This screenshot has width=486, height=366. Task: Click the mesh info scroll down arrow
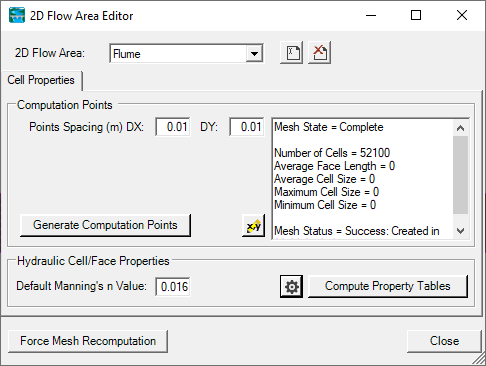(461, 231)
